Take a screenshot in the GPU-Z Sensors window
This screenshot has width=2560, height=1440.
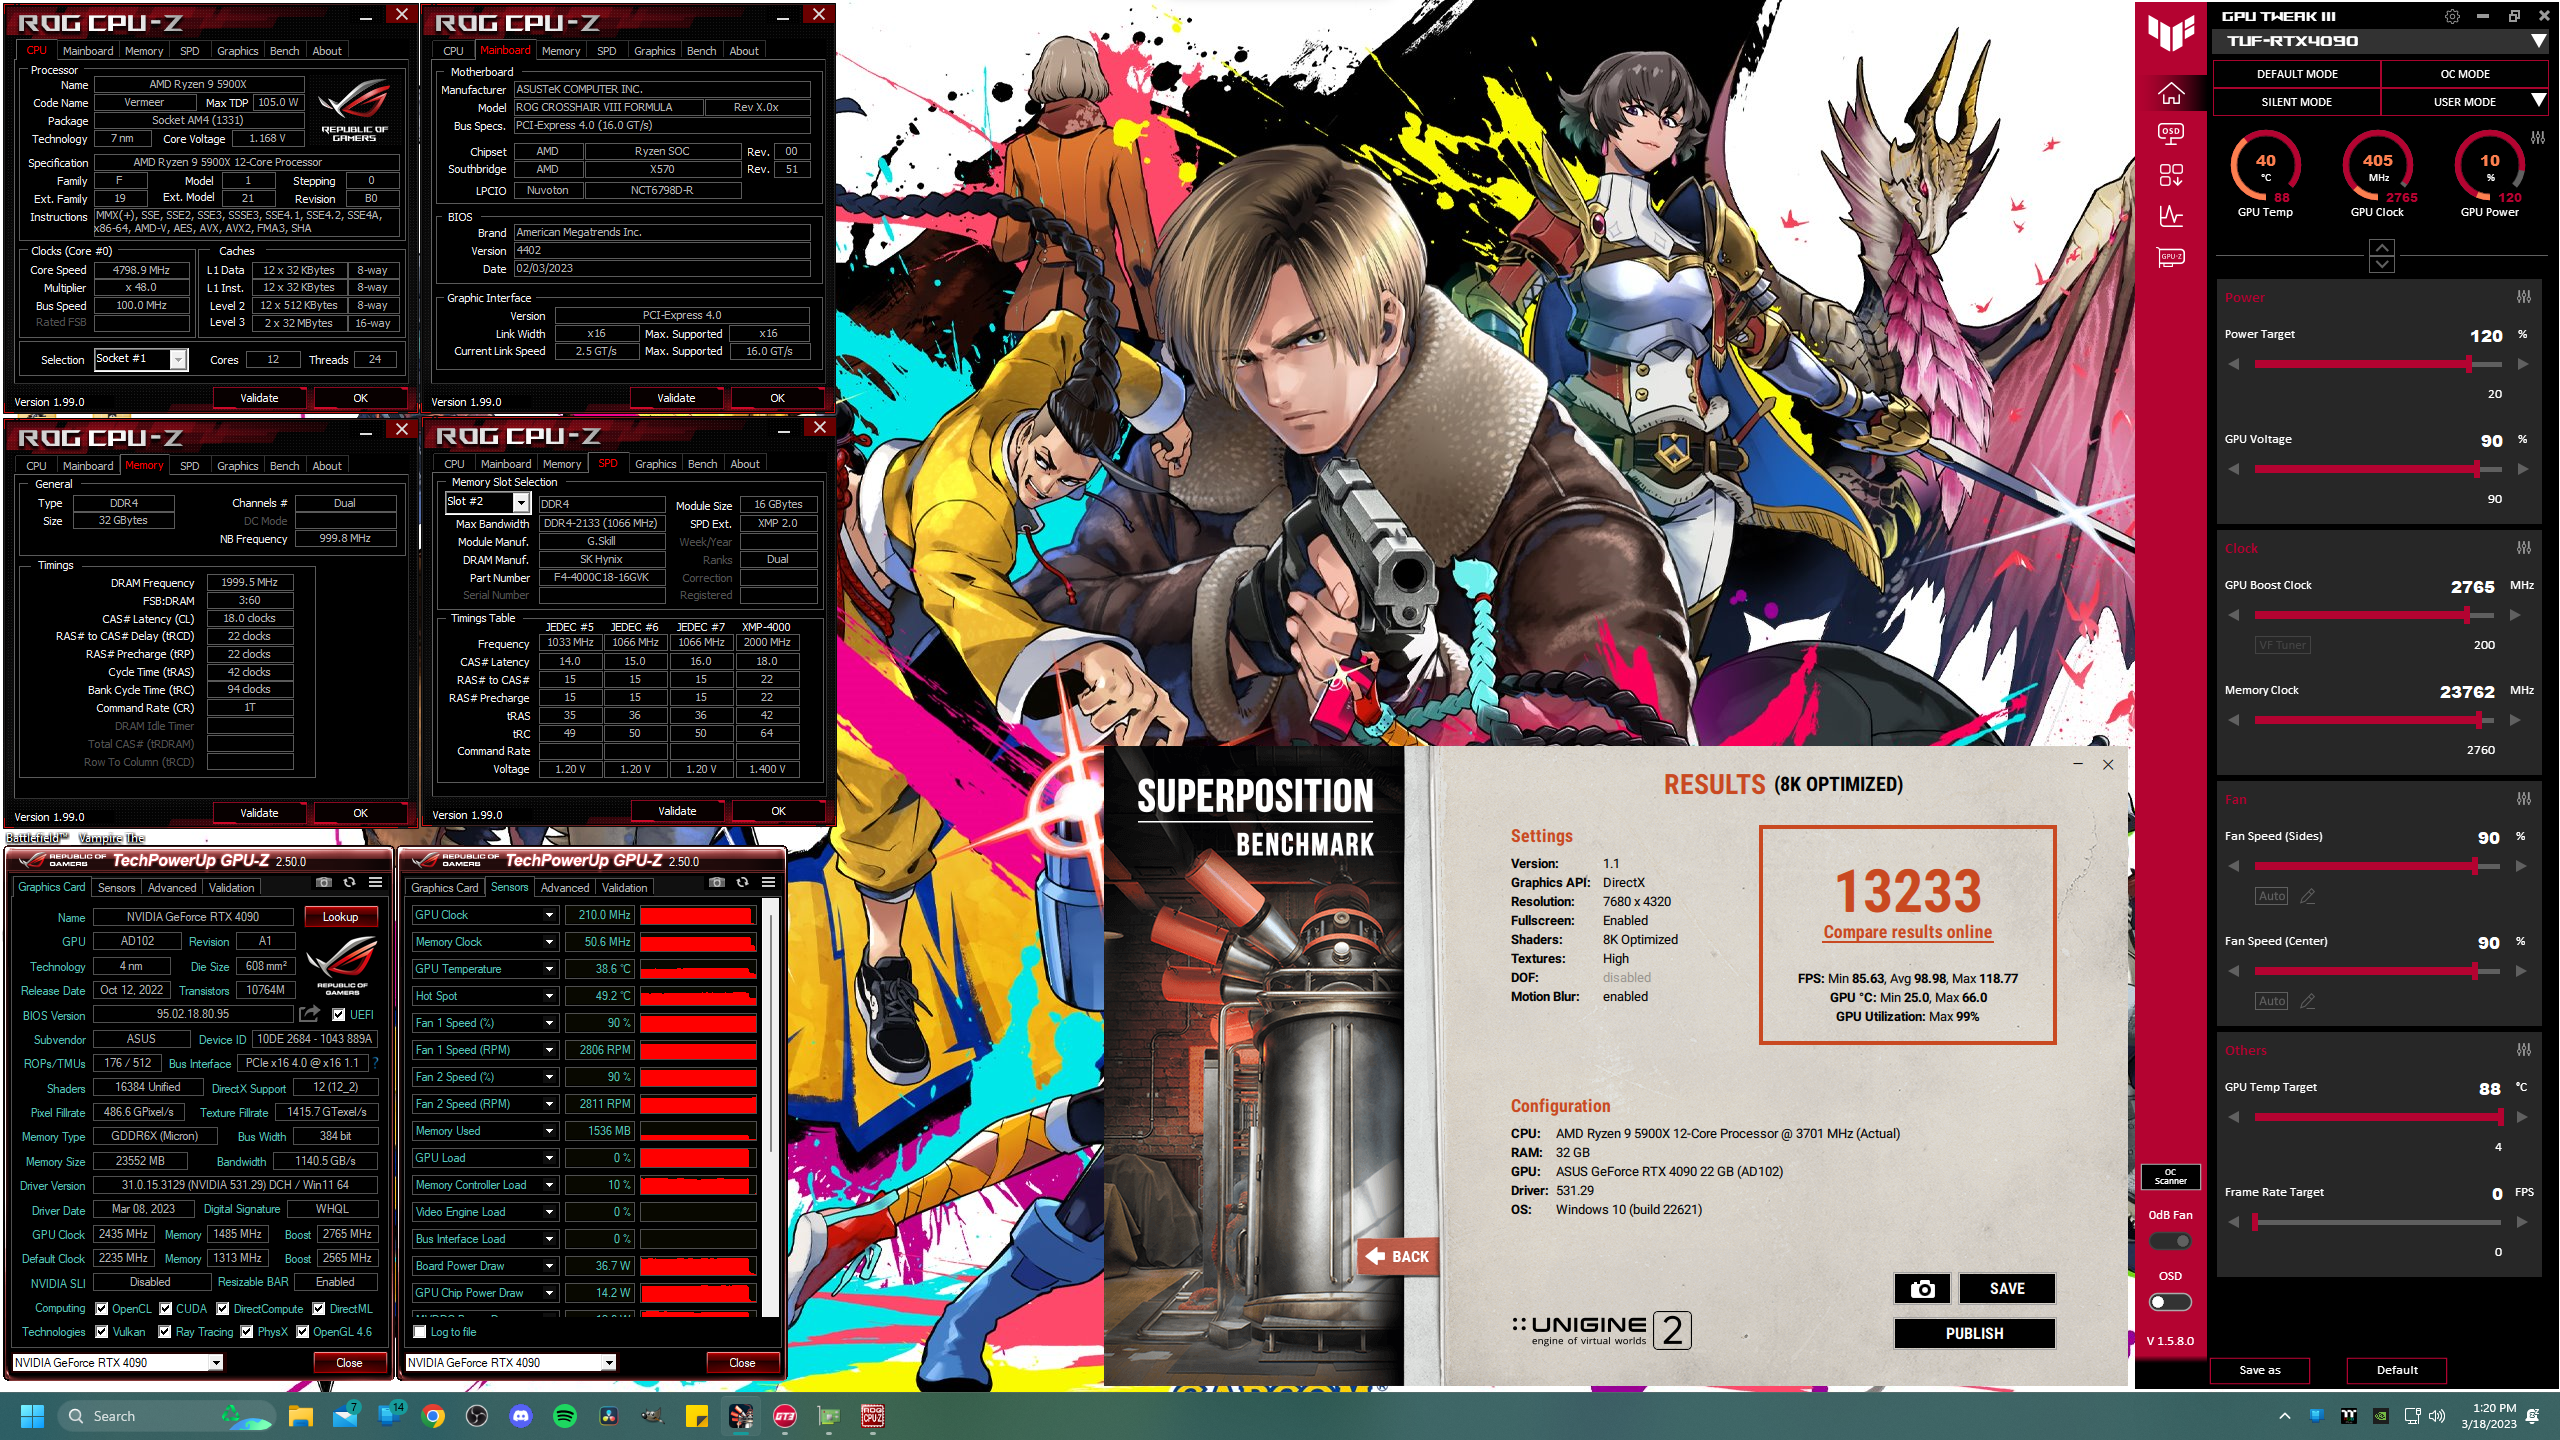716,883
